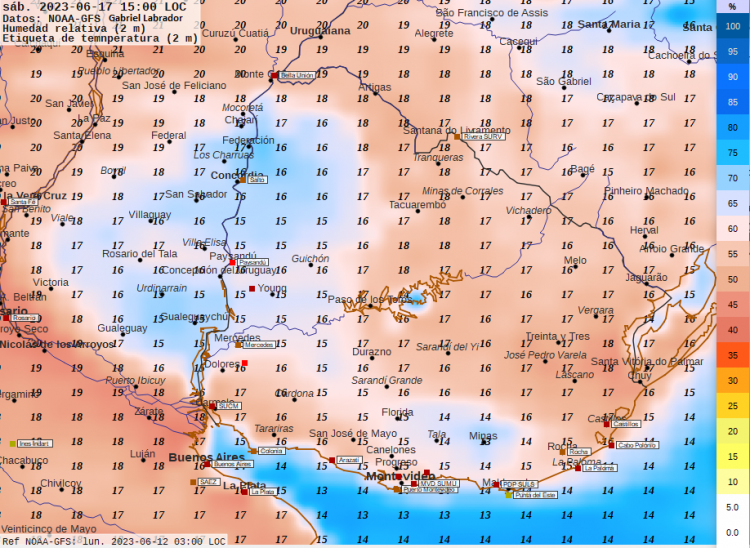Select the Salto station marker
This screenshot has height=548, width=750.
pos(241,180)
